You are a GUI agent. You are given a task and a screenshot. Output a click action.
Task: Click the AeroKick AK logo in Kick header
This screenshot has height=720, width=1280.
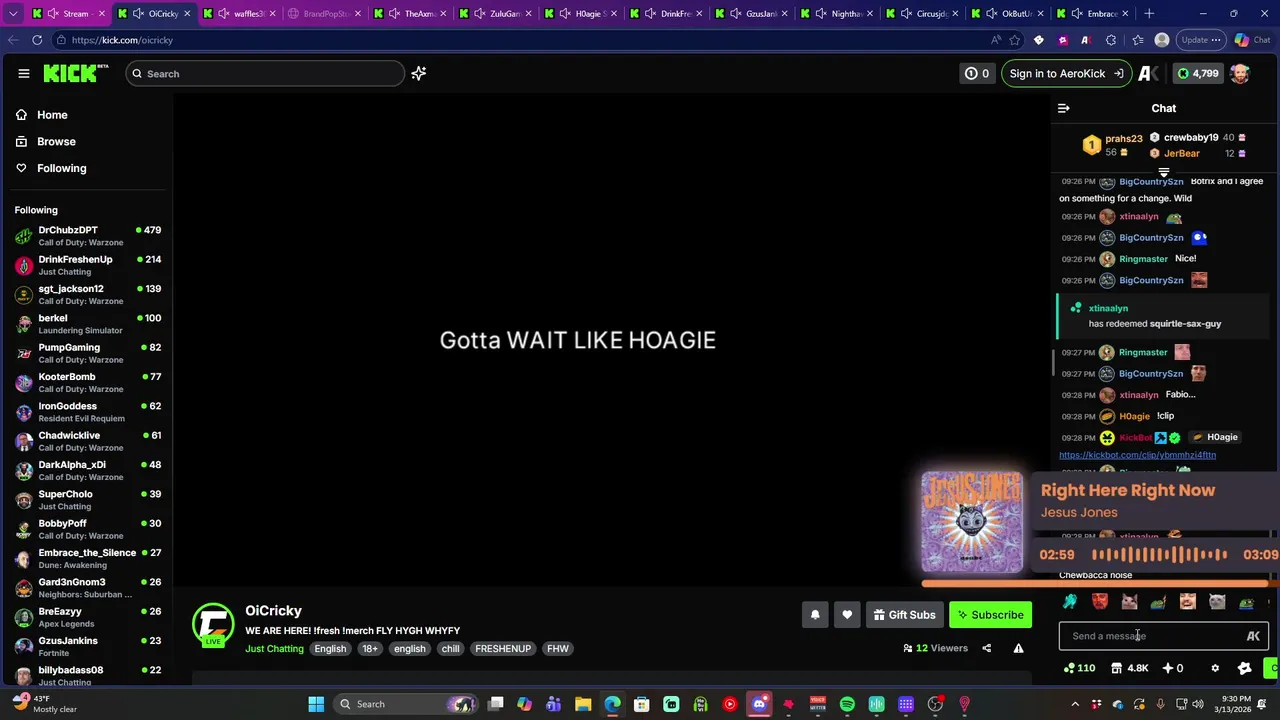coord(1148,73)
